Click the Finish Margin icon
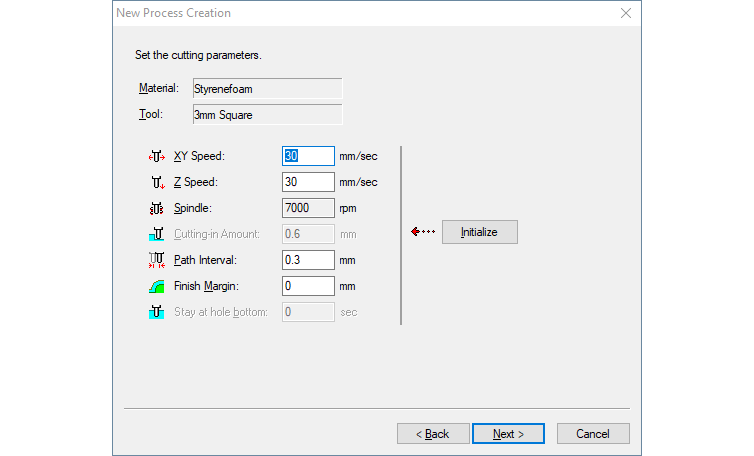 (156, 286)
